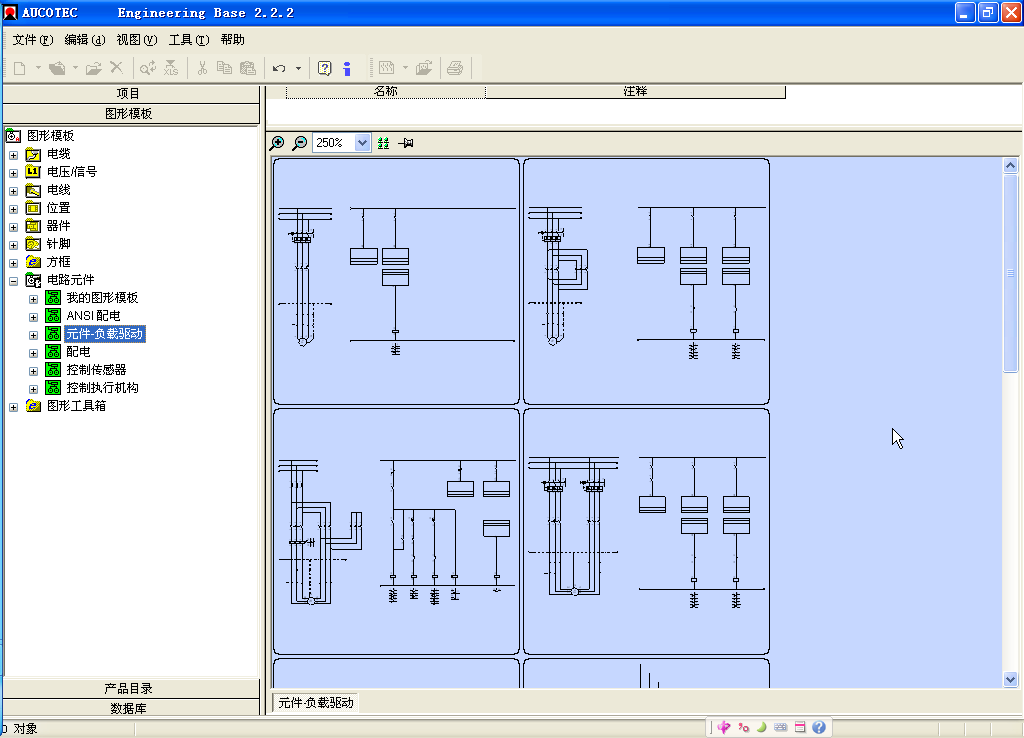Viewport: 1024px width, 738px height.
Task: Click the green moon icon in tray
Action: tap(761, 727)
